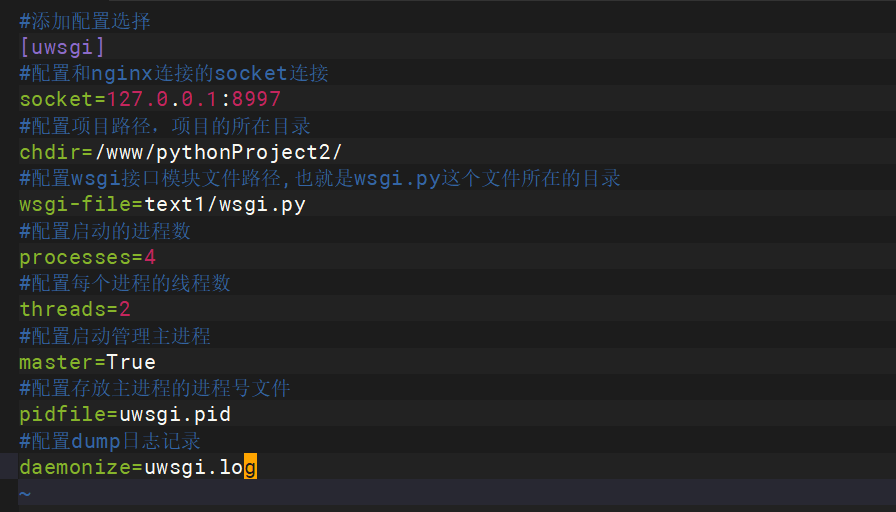
Task: Place cursor on socket=127.0.0.1:8997 line
Action: (150, 99)
